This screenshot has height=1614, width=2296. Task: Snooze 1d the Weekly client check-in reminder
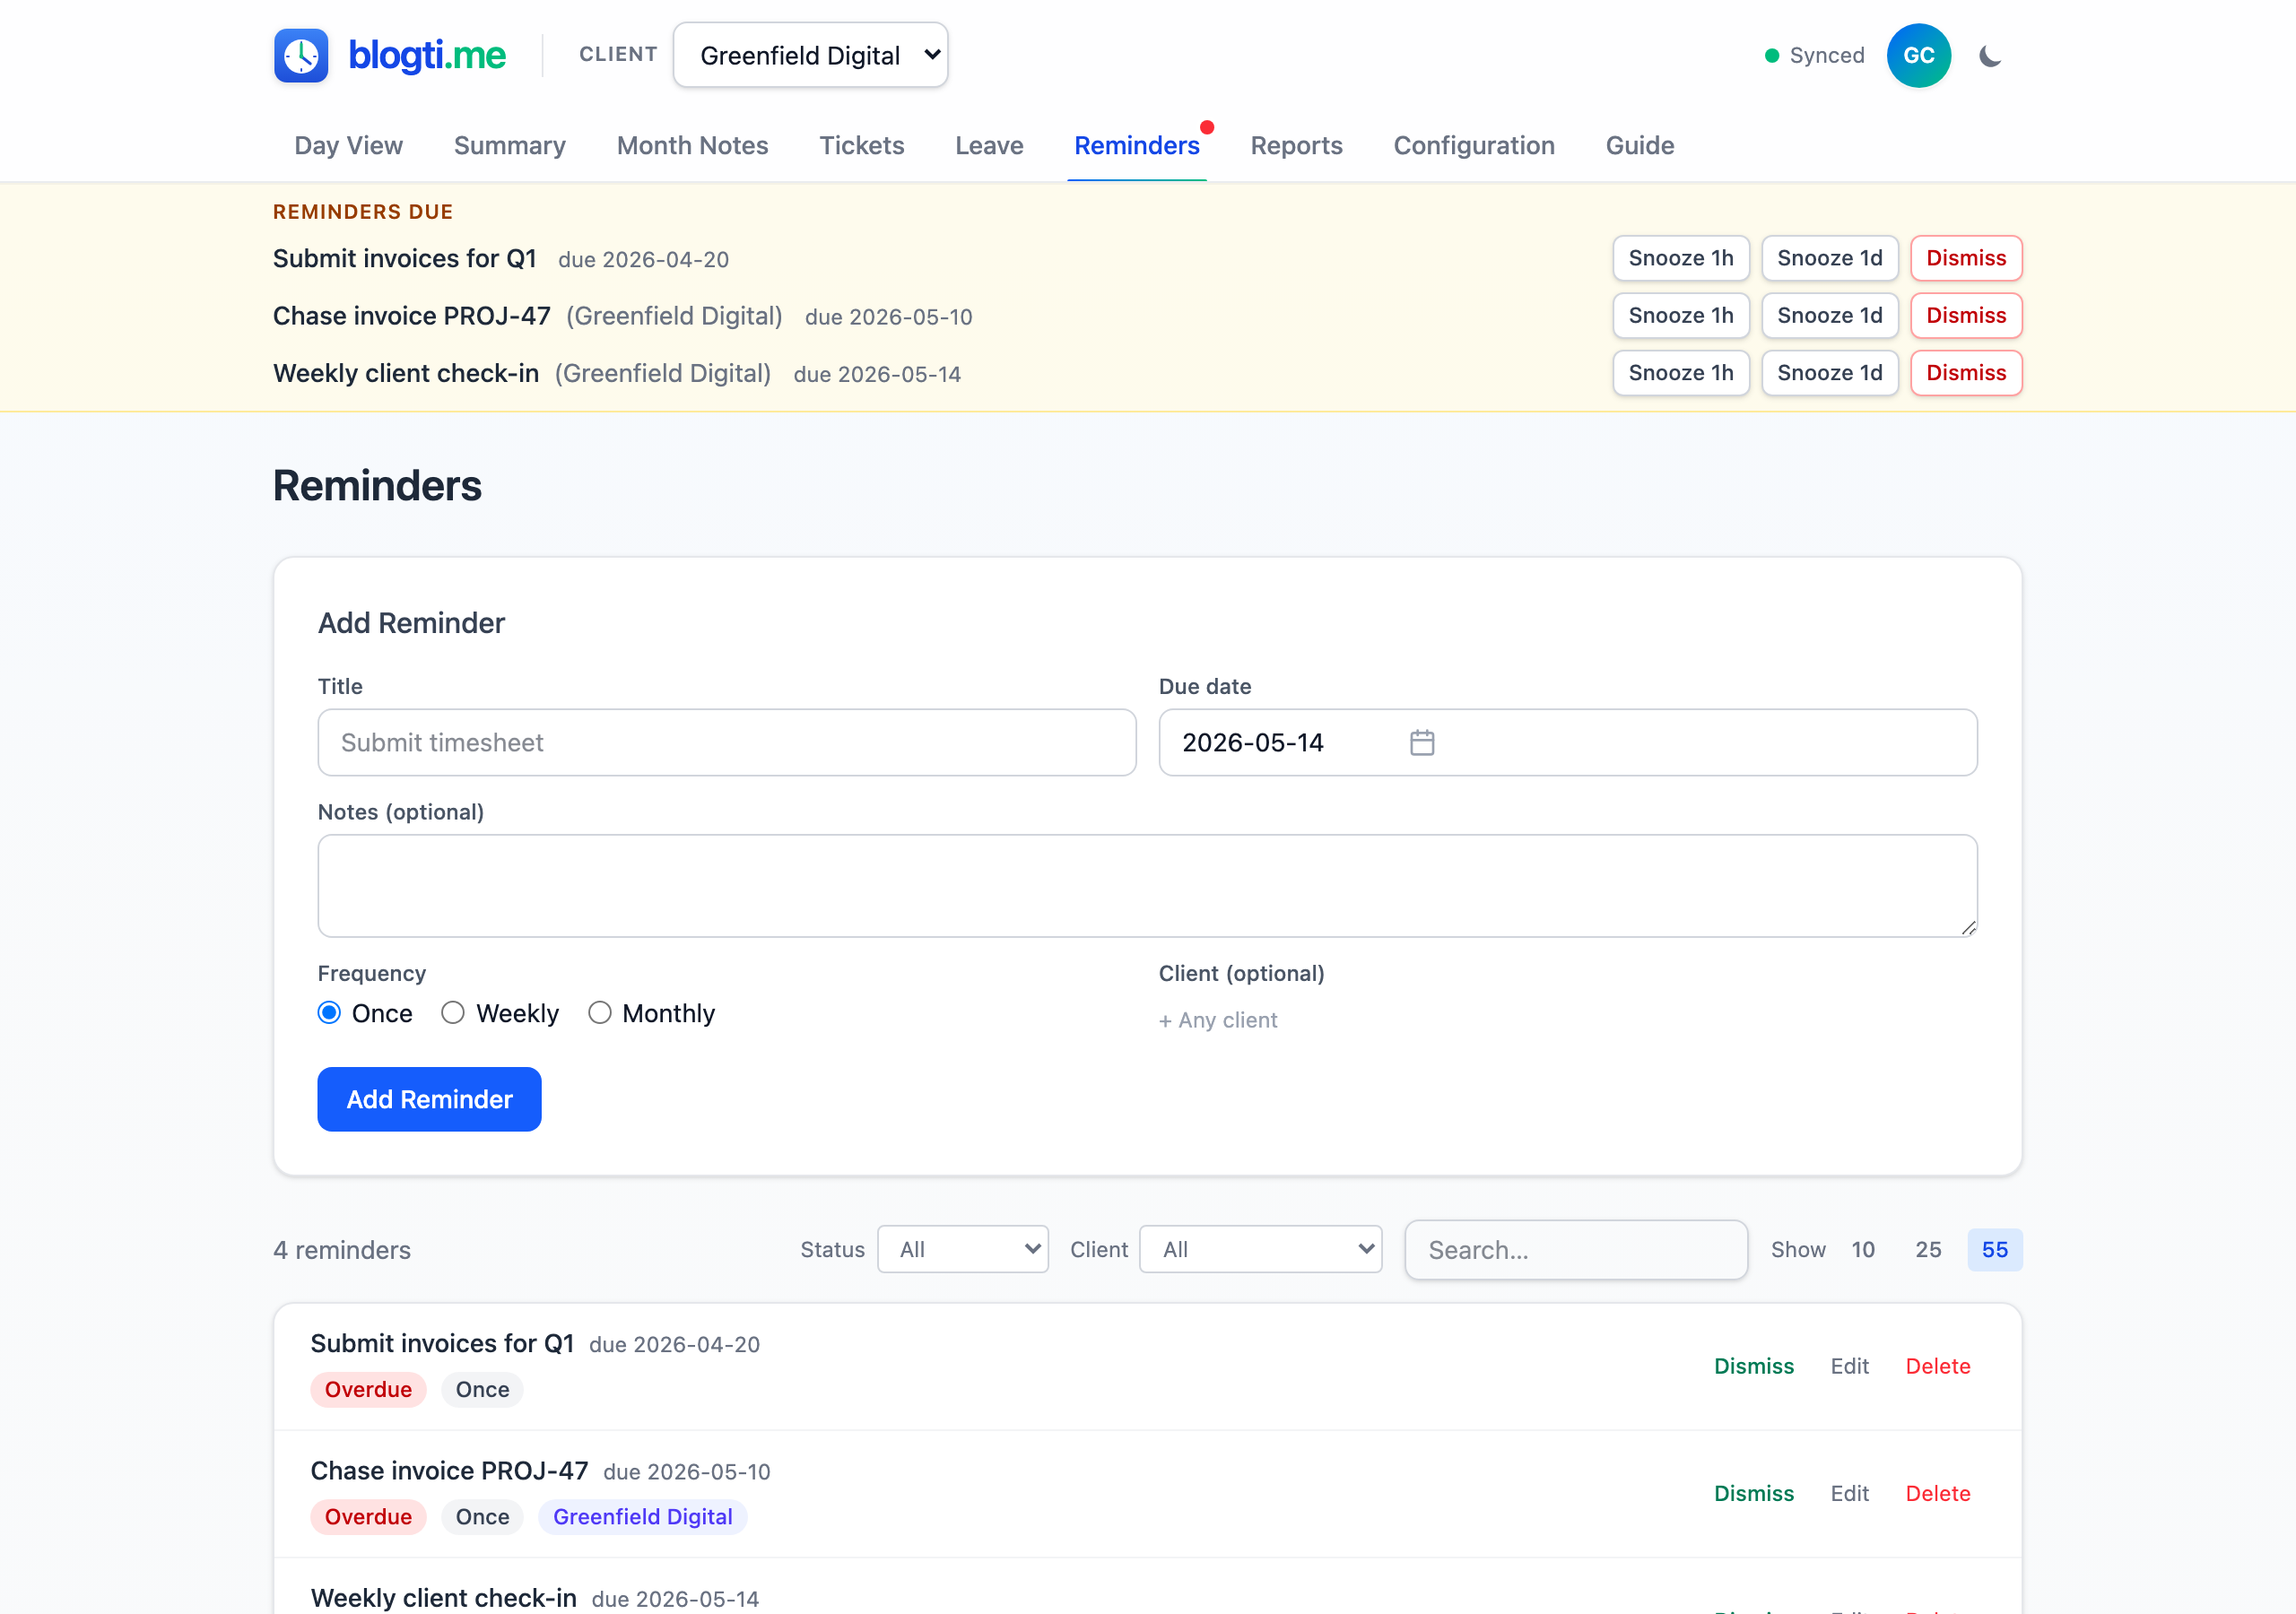pyautogui.click(x=1830, y=373)
